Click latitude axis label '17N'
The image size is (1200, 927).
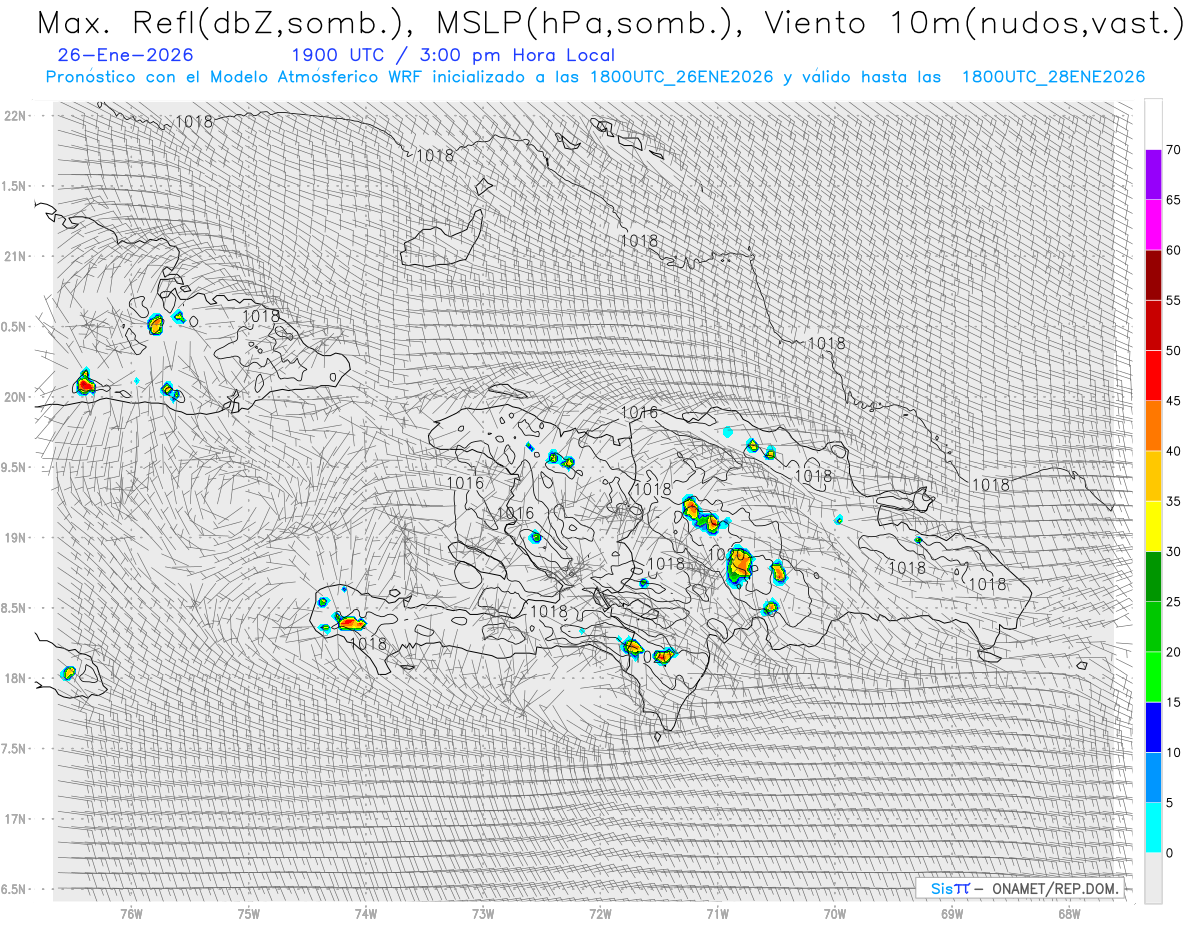tap(14, 820)
